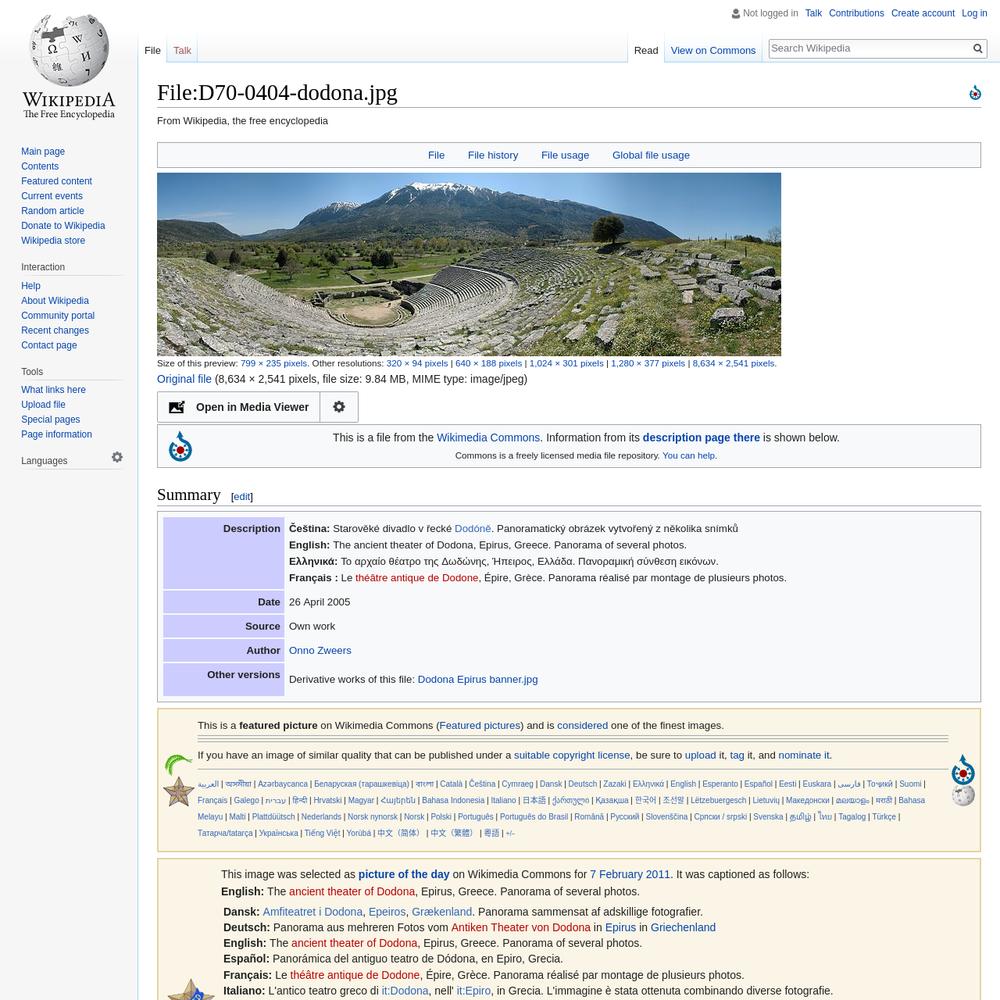
Task: Click the small Wikipedia globe in featured box
Action: pyautogui.click(x=963, y=796)
